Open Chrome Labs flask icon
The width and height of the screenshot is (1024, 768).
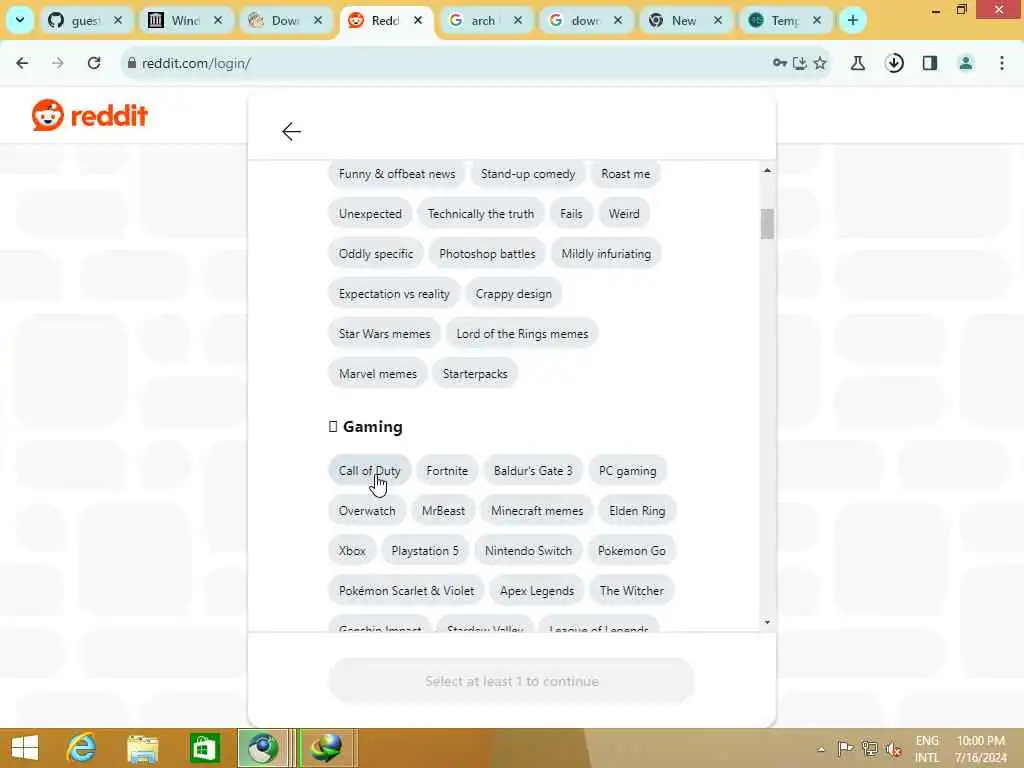pos(858,63)
